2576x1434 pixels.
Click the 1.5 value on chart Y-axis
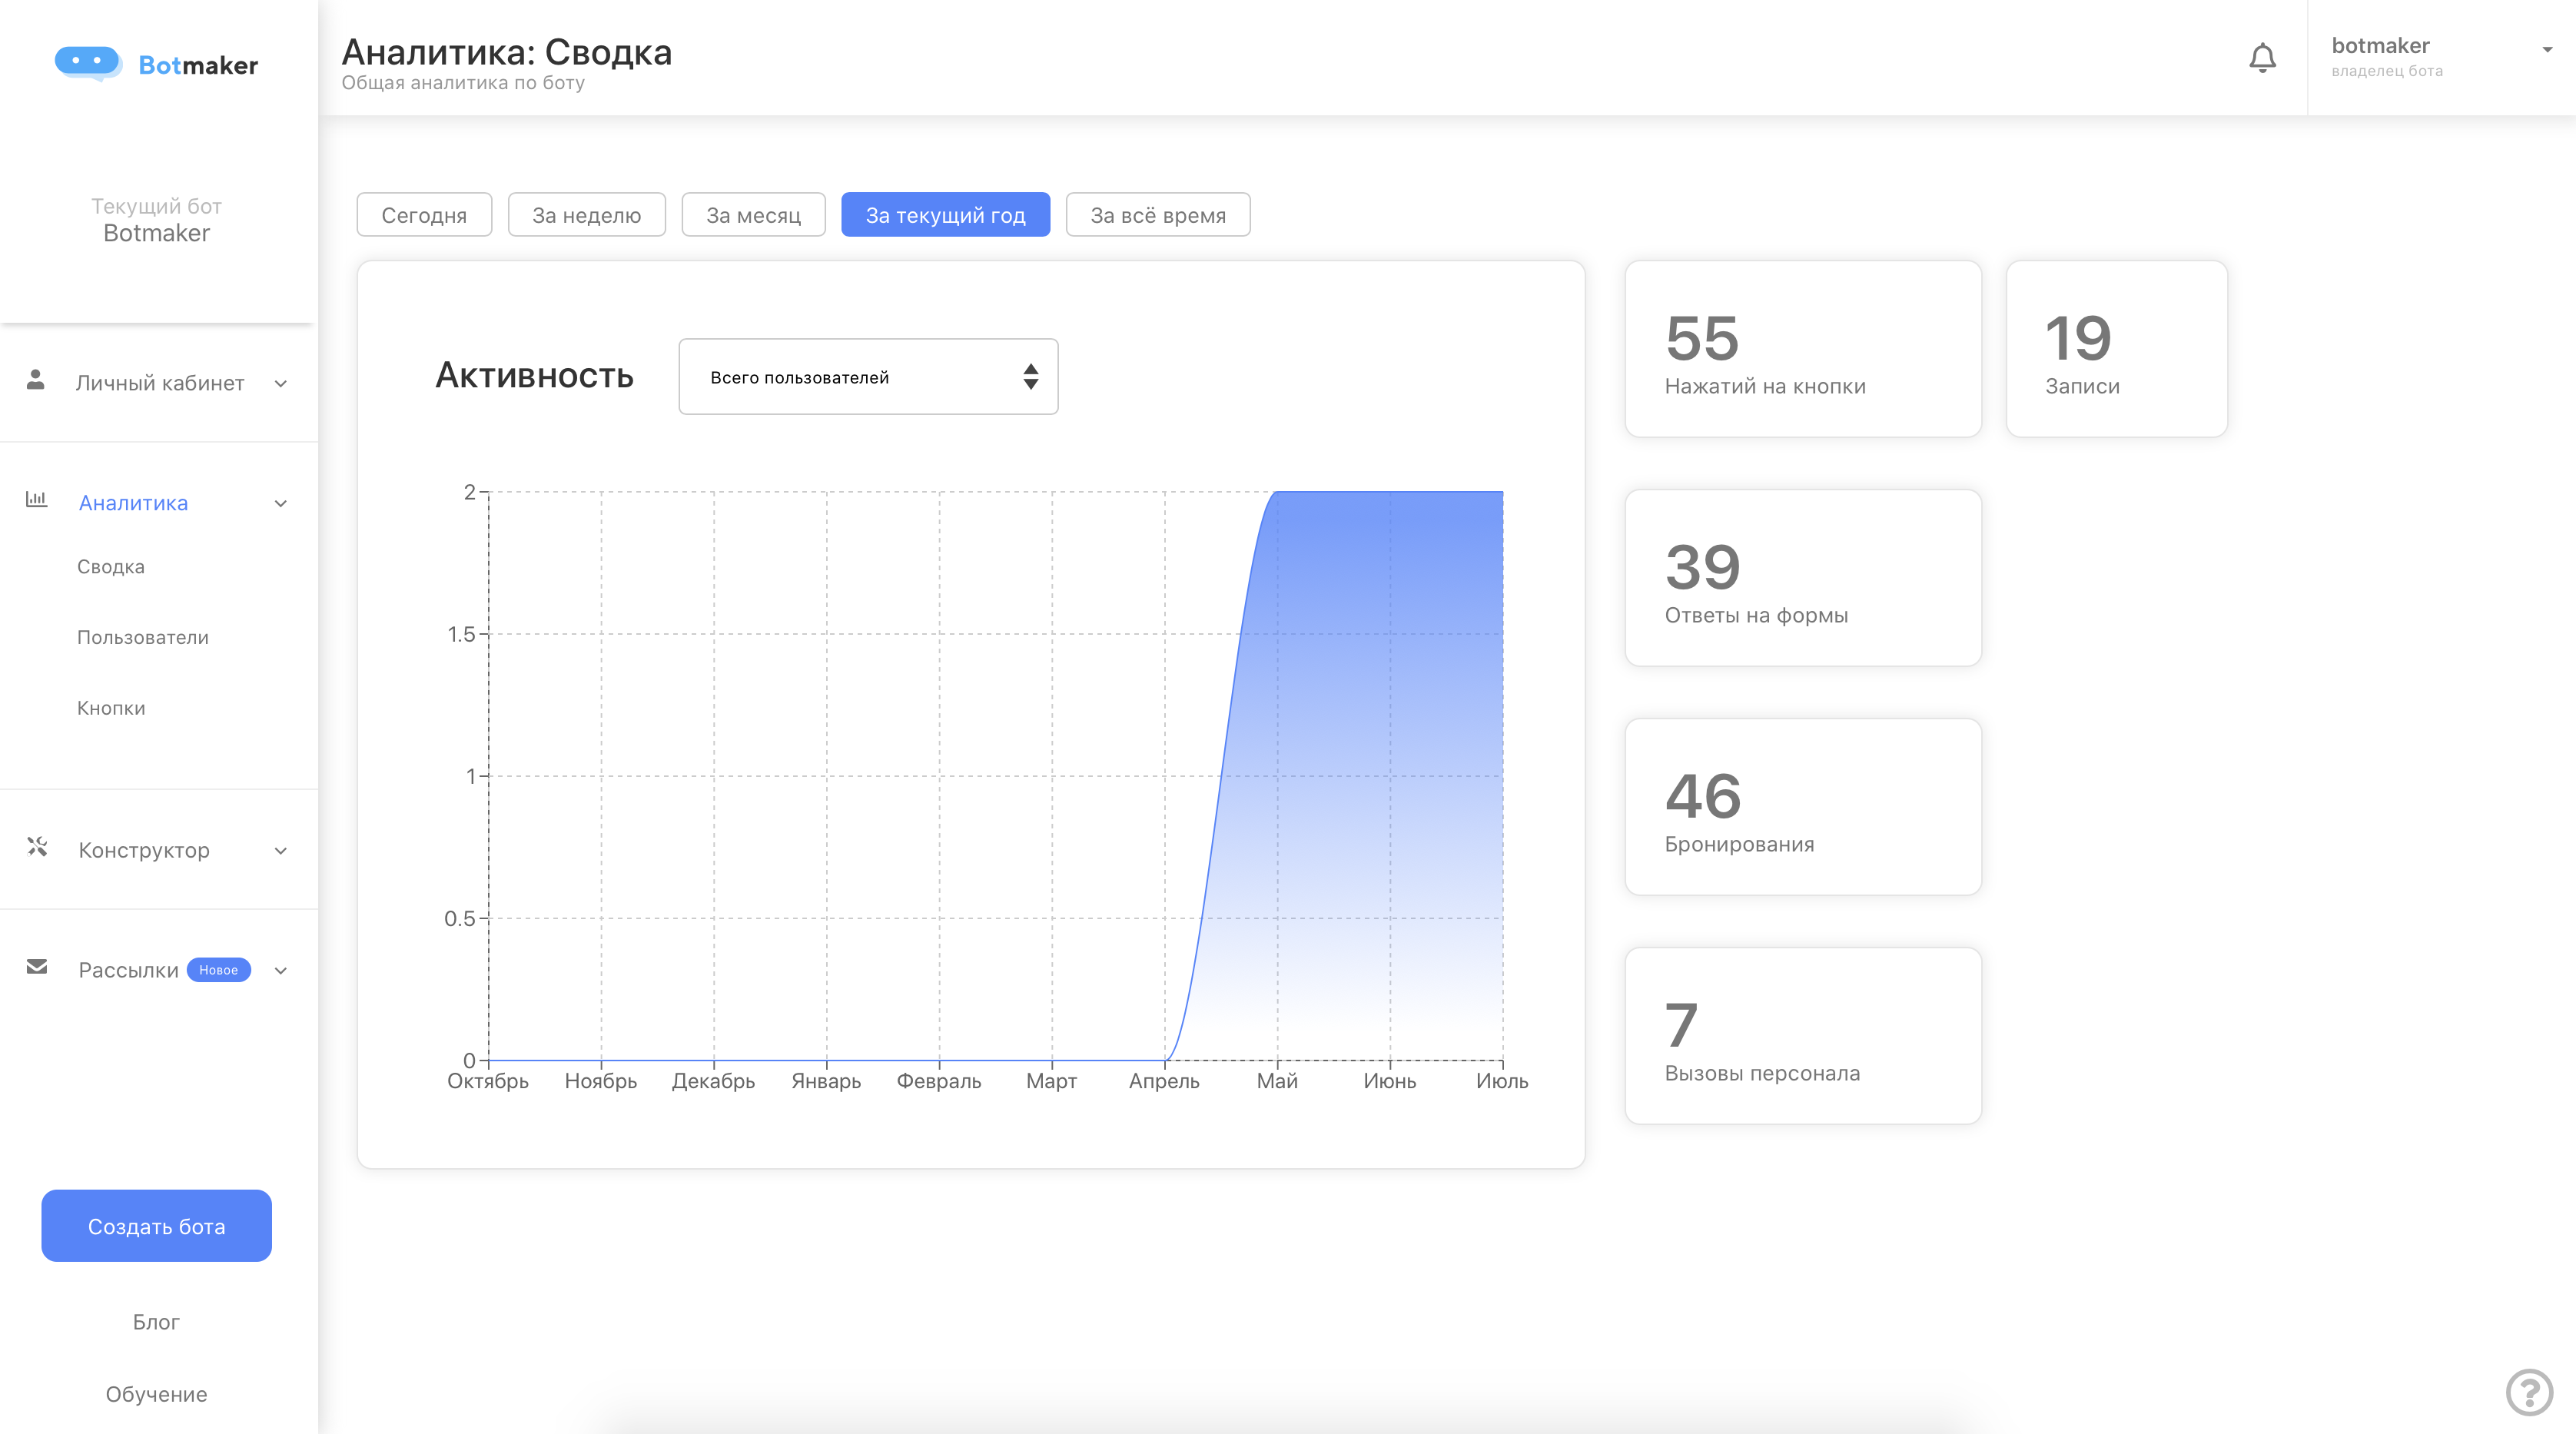click(461, 635)
